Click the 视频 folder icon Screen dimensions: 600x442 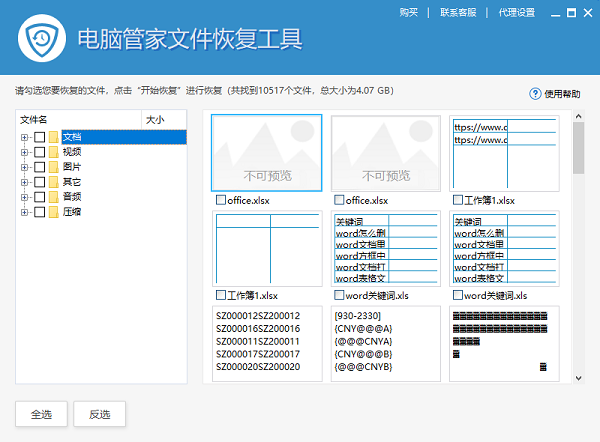54,152
